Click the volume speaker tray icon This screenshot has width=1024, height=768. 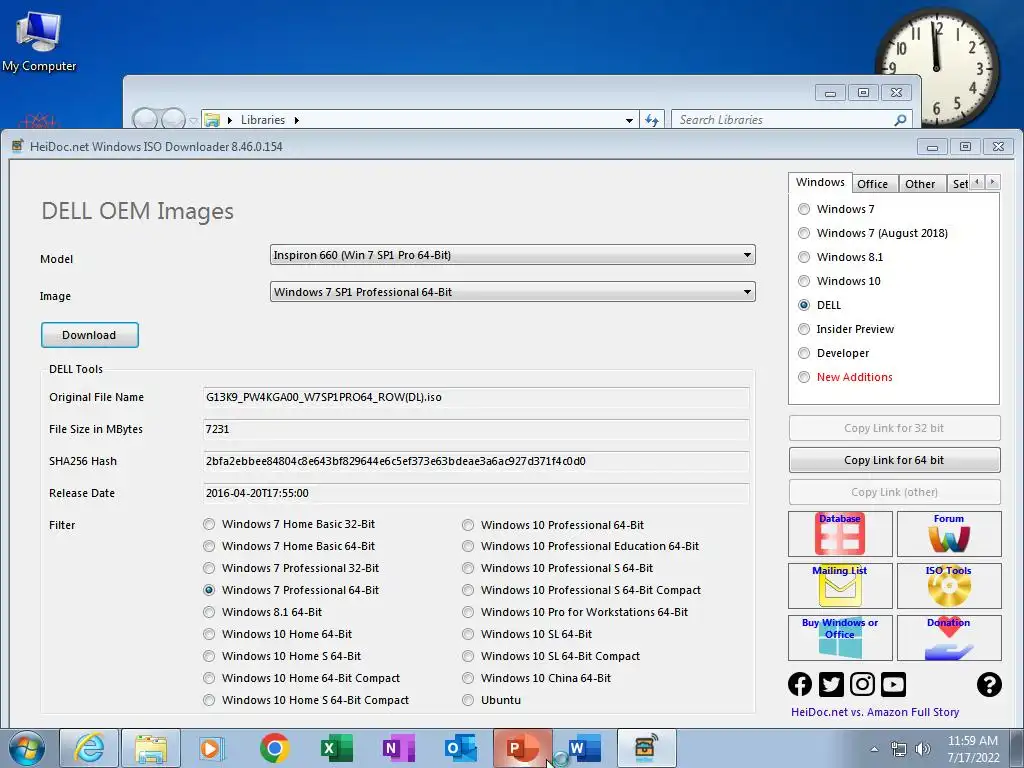(x=923, y=748)
